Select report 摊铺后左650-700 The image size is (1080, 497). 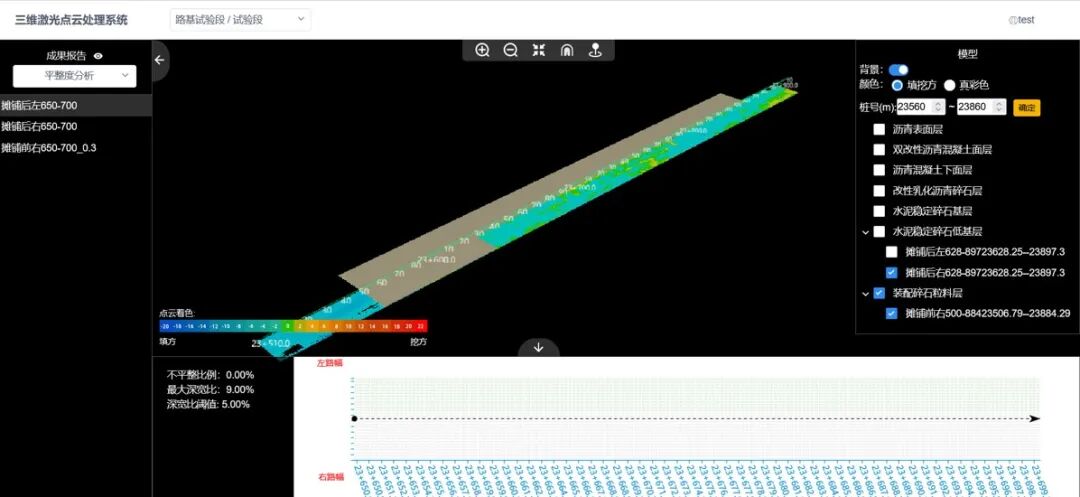click(76, 105)
